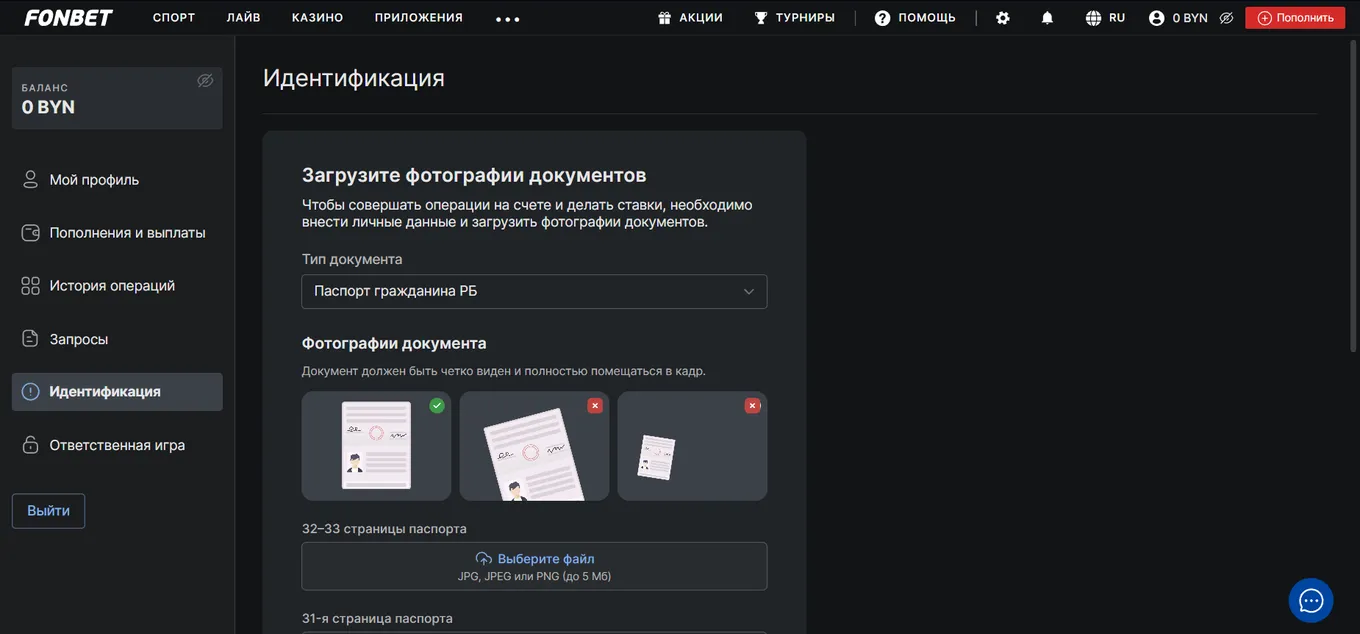Click the chevron of document type selector
This screenshot has width=1360, height=634.
[x=749, y=291]
